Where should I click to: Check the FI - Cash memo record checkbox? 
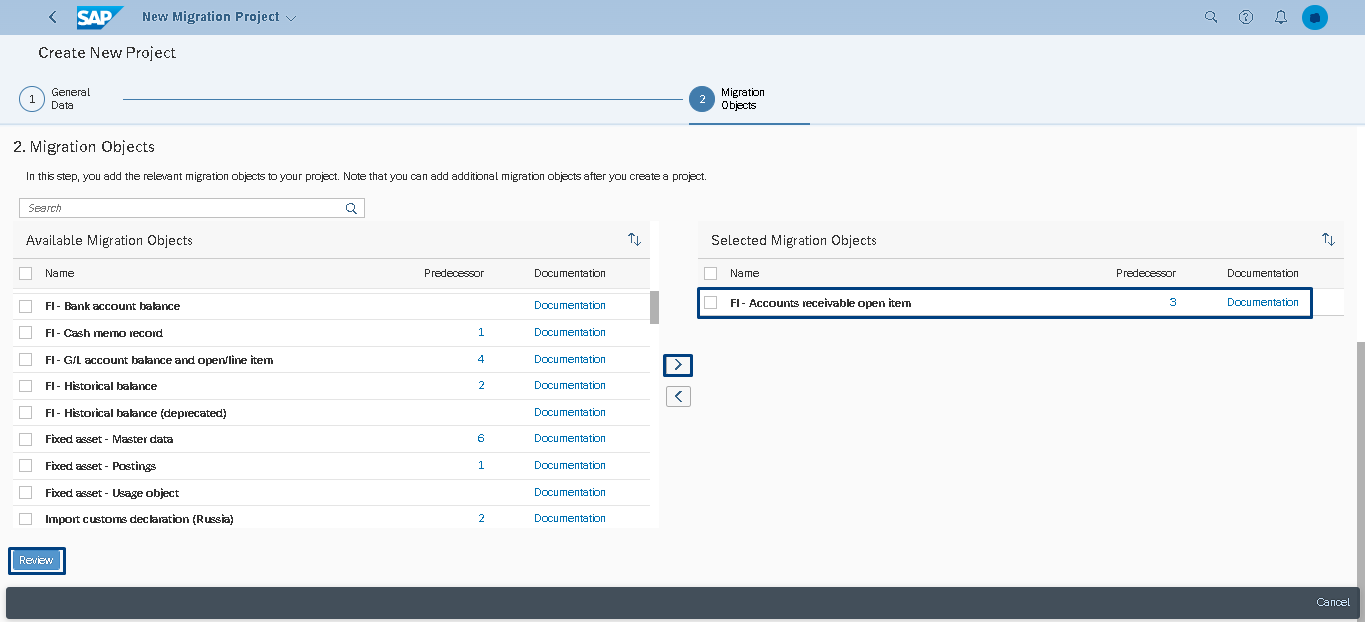(26, 333)
